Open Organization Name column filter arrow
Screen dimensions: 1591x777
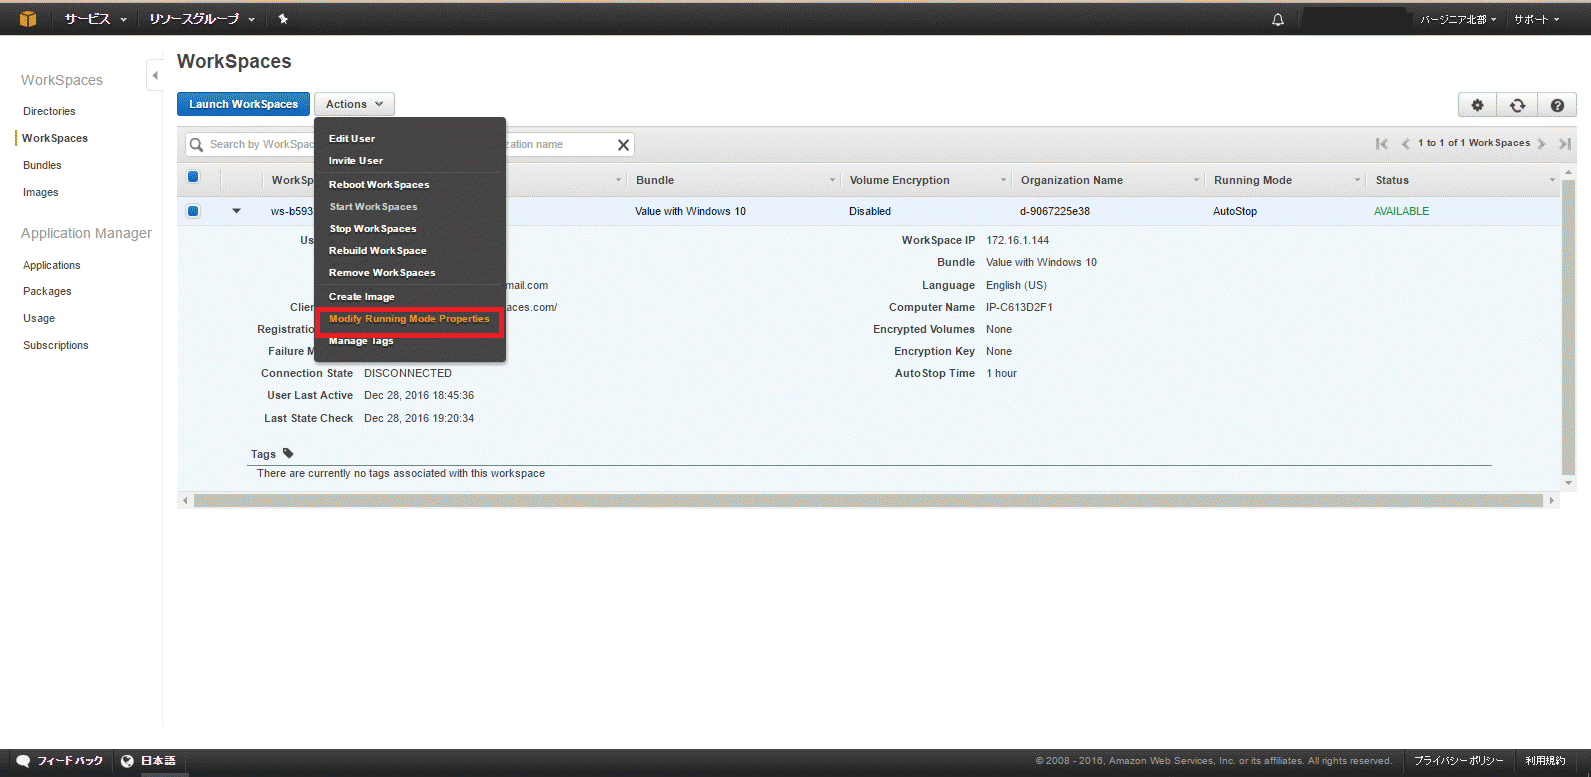[x=1196, y=180]
